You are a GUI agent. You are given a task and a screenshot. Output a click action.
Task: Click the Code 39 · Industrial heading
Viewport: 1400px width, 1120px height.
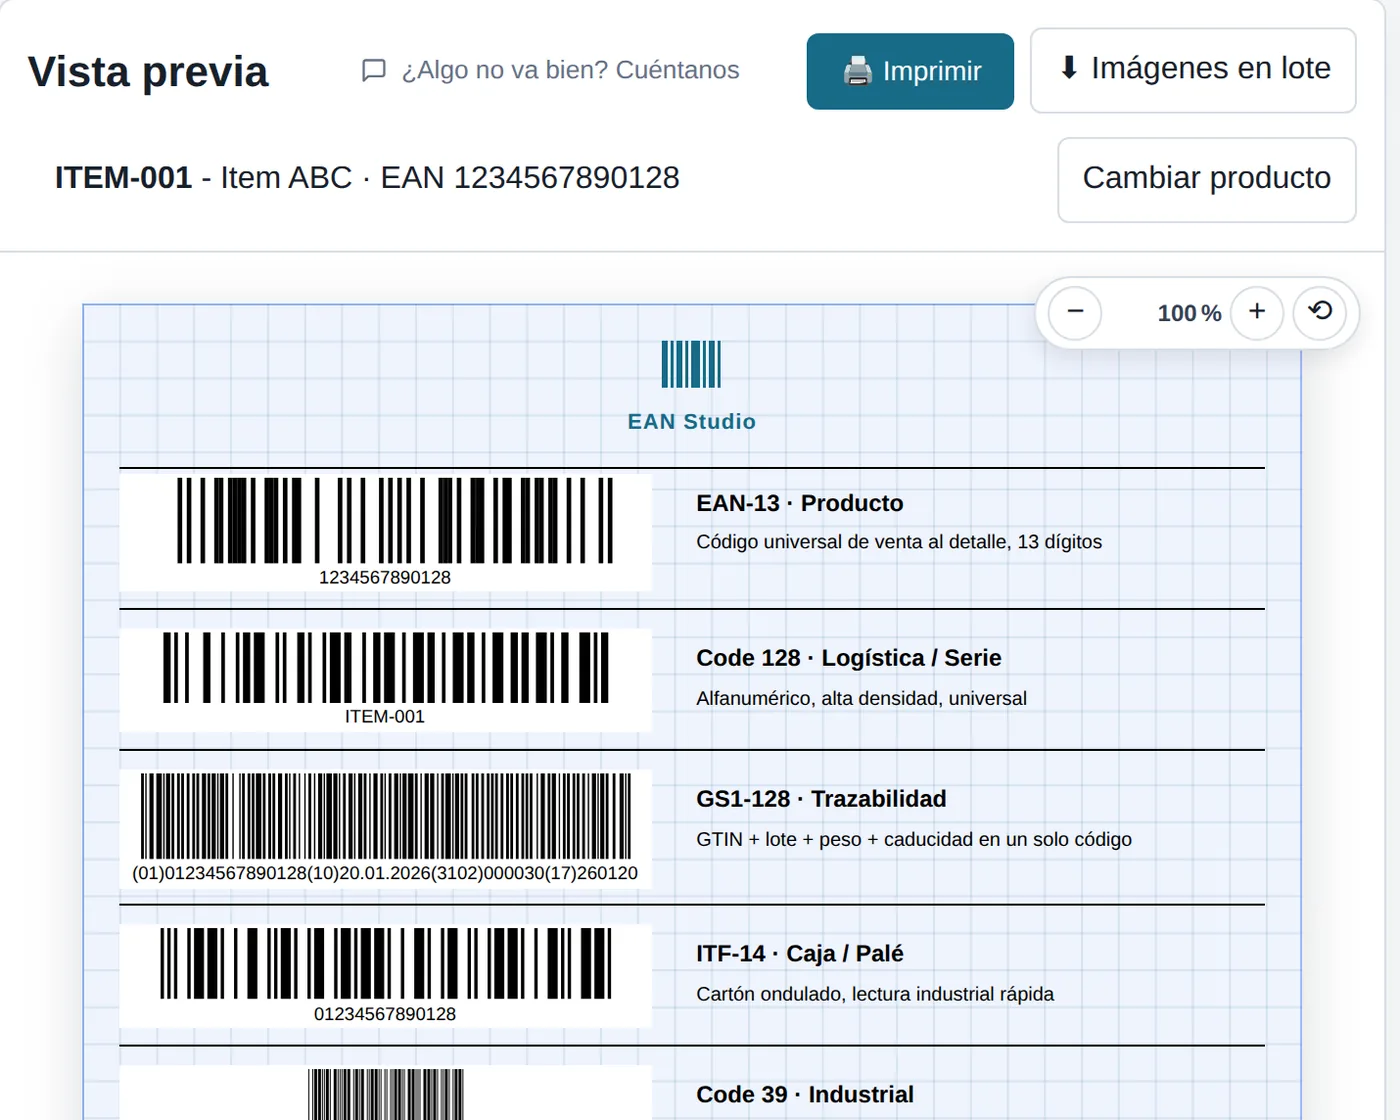(x=805, y=1095)
